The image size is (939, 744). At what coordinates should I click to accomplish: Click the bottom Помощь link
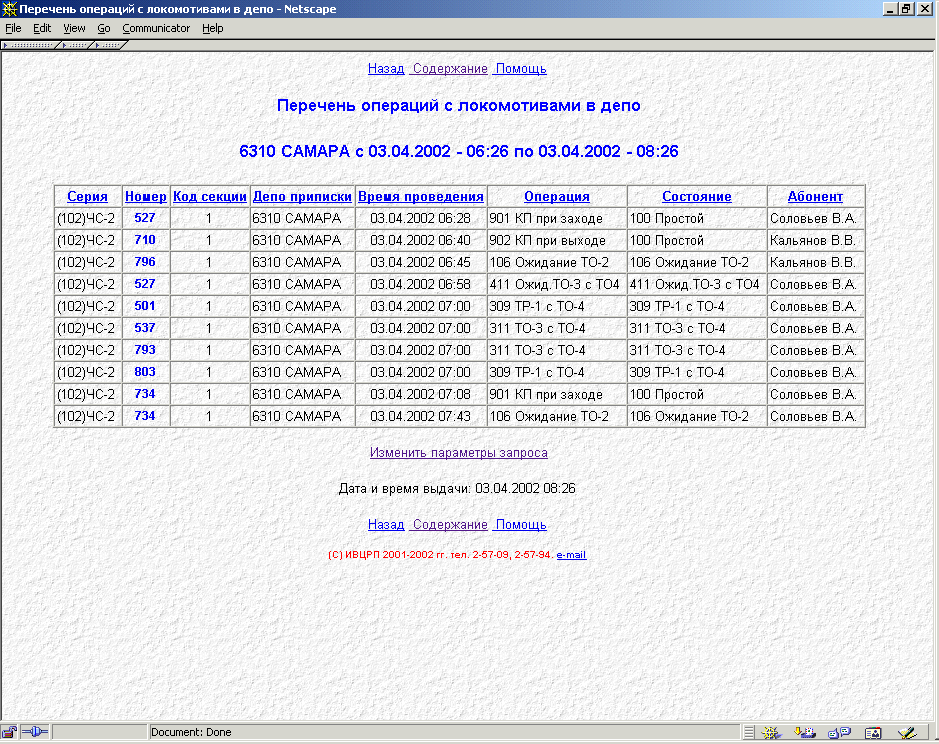tap(521, 525)
